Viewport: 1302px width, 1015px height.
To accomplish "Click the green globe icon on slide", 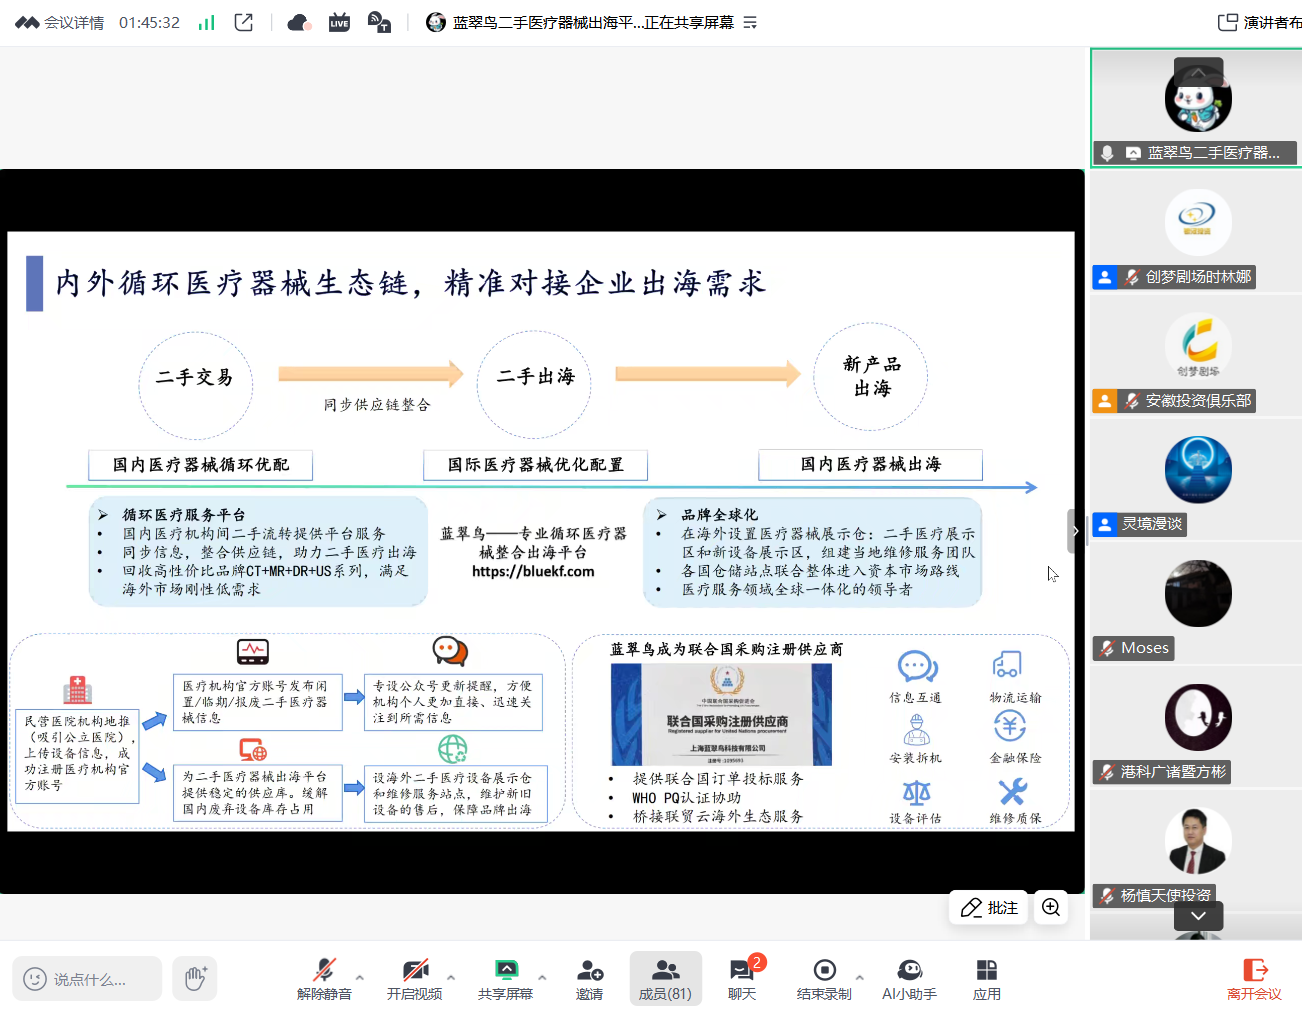I will [453, 748].
